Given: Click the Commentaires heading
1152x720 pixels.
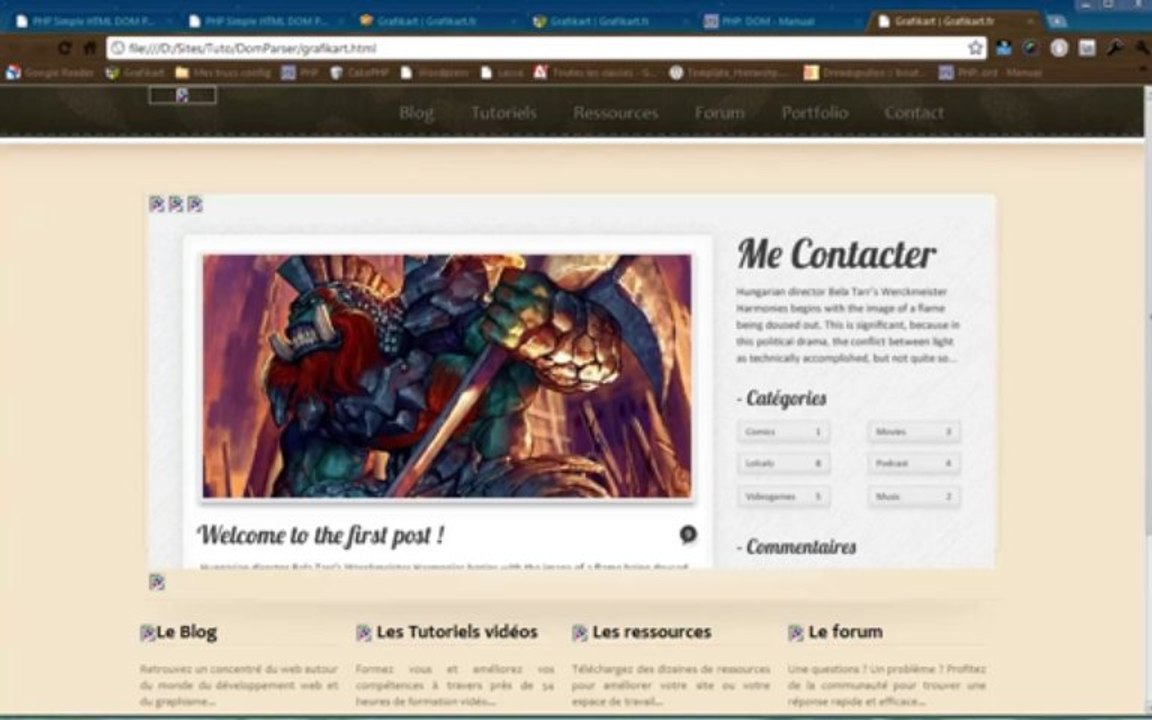Looking at the screenshot, I should click(x=796, y=547).
